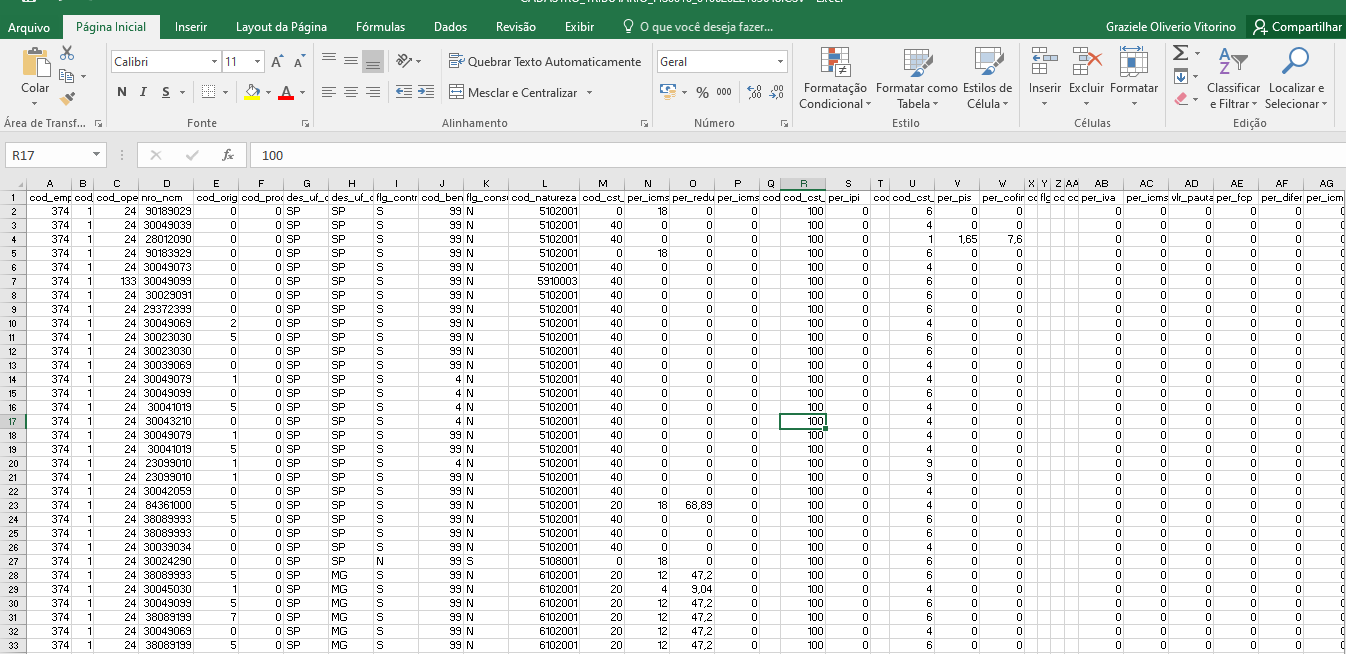Click Quebrar Texto Automaticamente
1346x654 pixels.
coord(546,62)
